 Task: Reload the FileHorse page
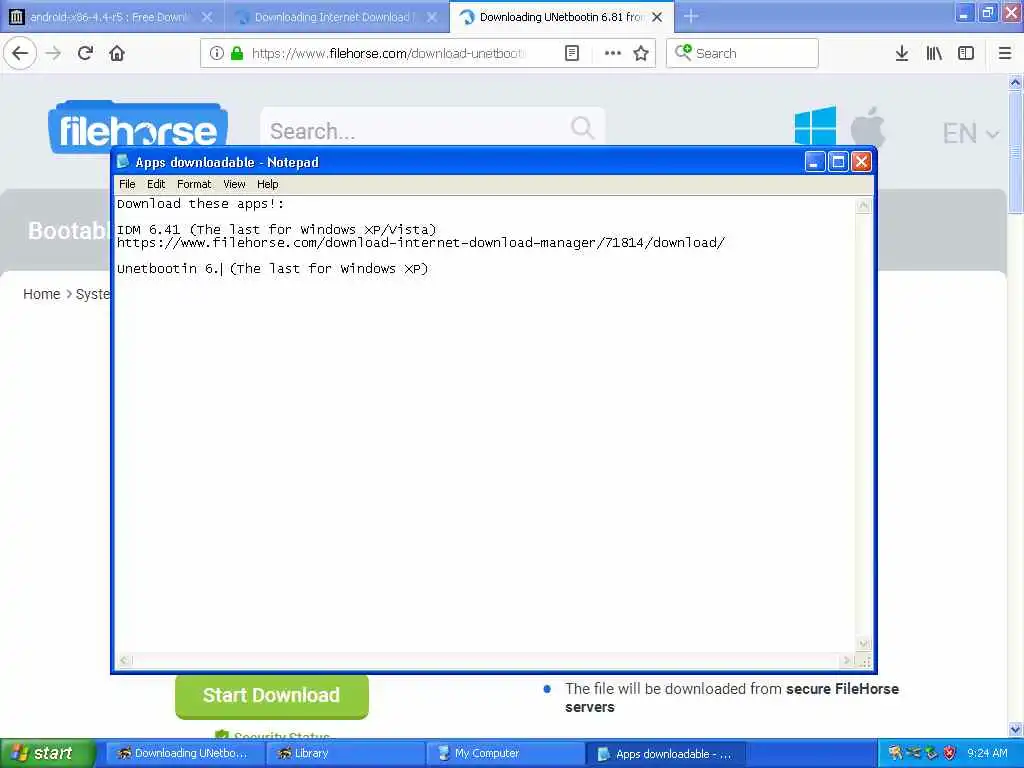click(x=86, y=53)
